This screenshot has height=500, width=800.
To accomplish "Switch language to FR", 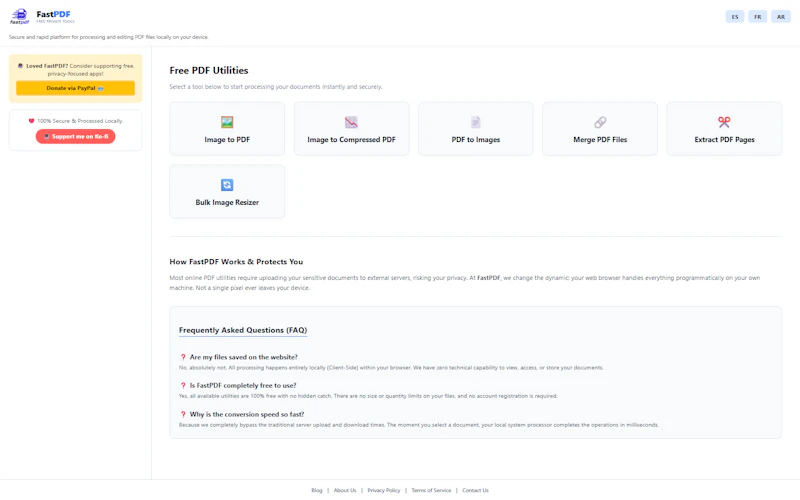I will pos(758,17).
